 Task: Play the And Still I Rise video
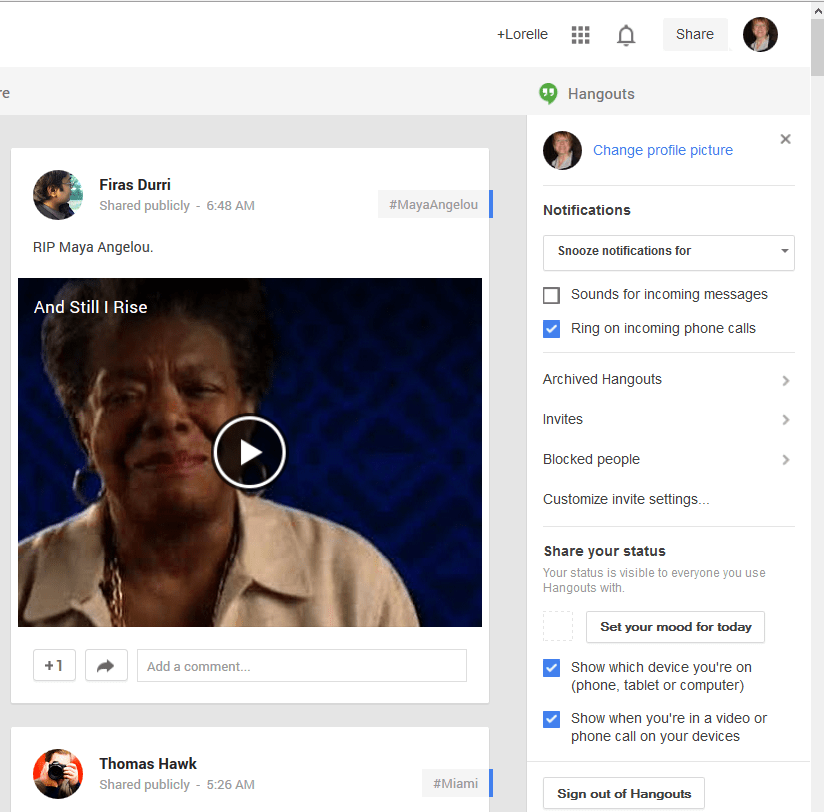[250, 452]
